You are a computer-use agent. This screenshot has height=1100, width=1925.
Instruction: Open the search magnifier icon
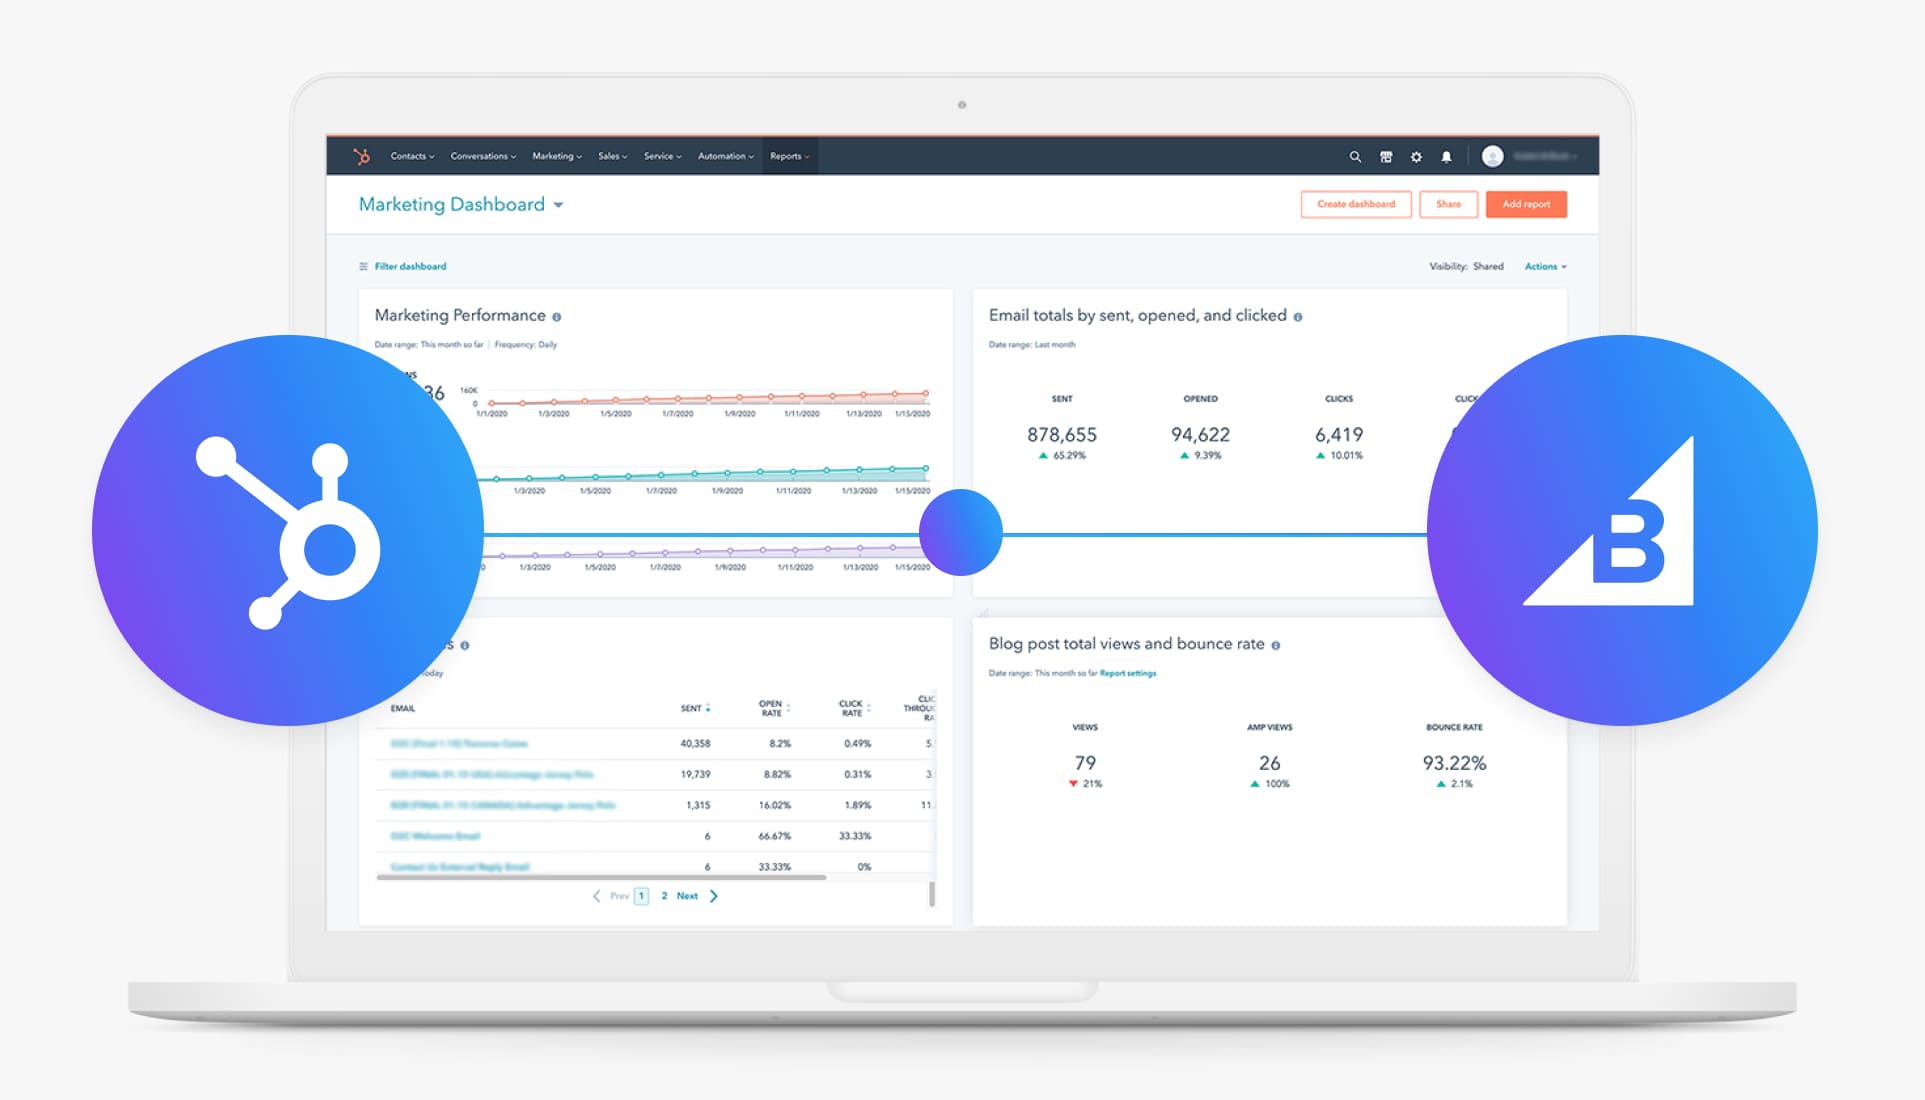(1355, 157)
